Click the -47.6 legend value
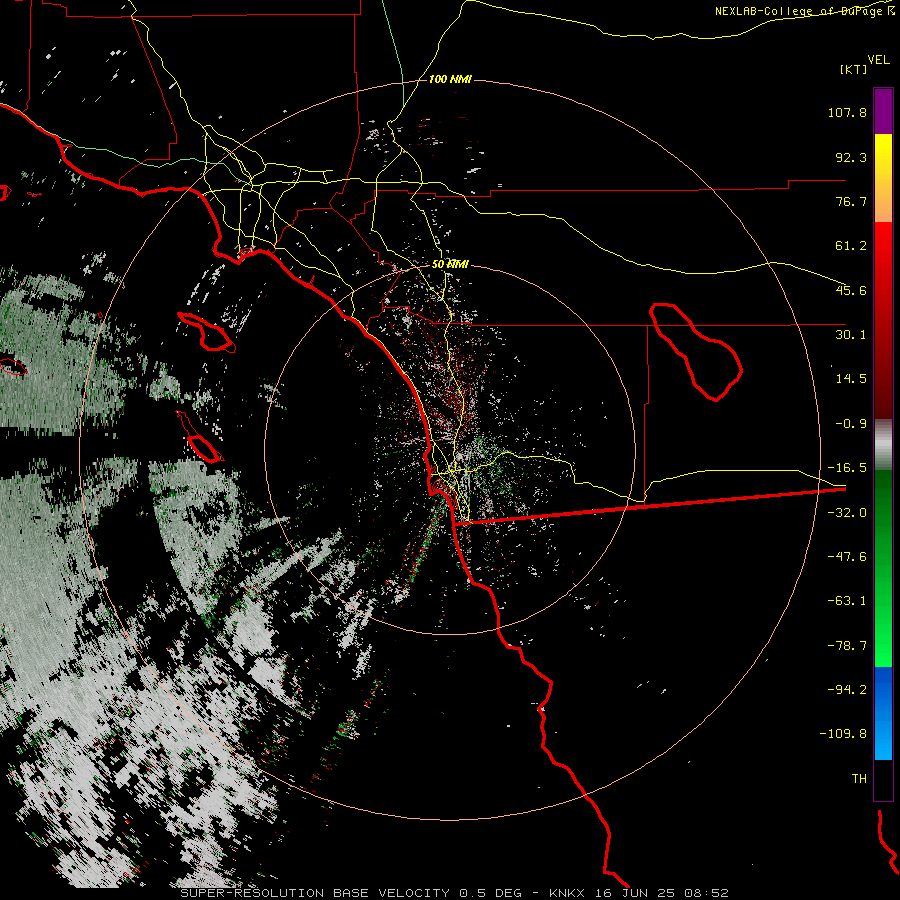Image resolution: width=900 pixels, height=900 pixels. pyautogui.click(x=847, y=557)
